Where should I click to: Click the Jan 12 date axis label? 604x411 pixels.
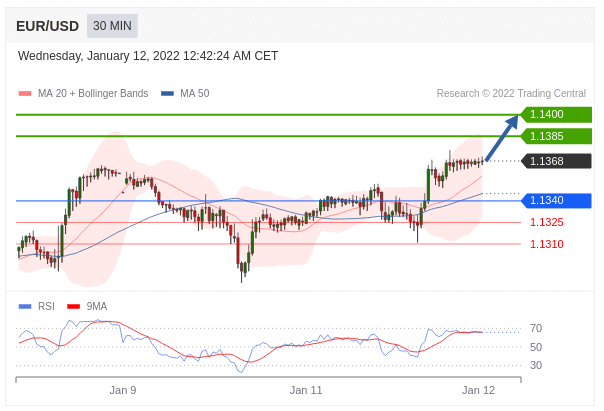478,391
